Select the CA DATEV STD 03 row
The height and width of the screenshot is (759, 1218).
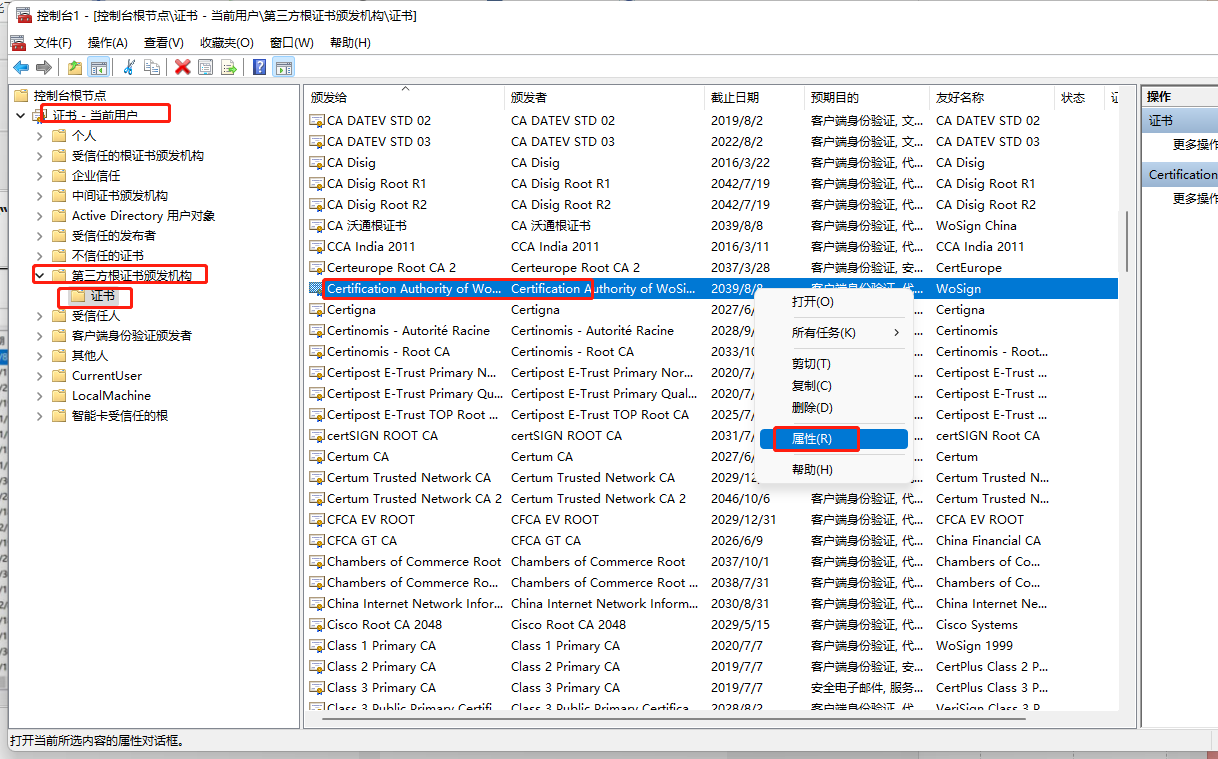[x=713, y=141]
